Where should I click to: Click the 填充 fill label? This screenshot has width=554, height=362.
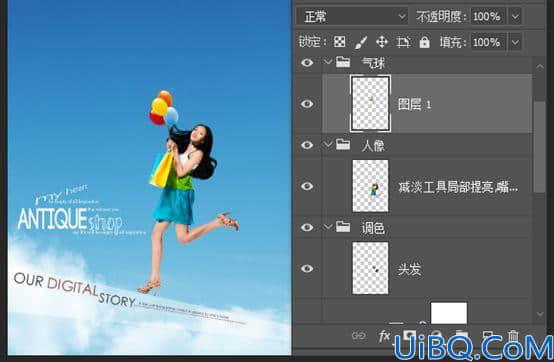click(453, 43)
